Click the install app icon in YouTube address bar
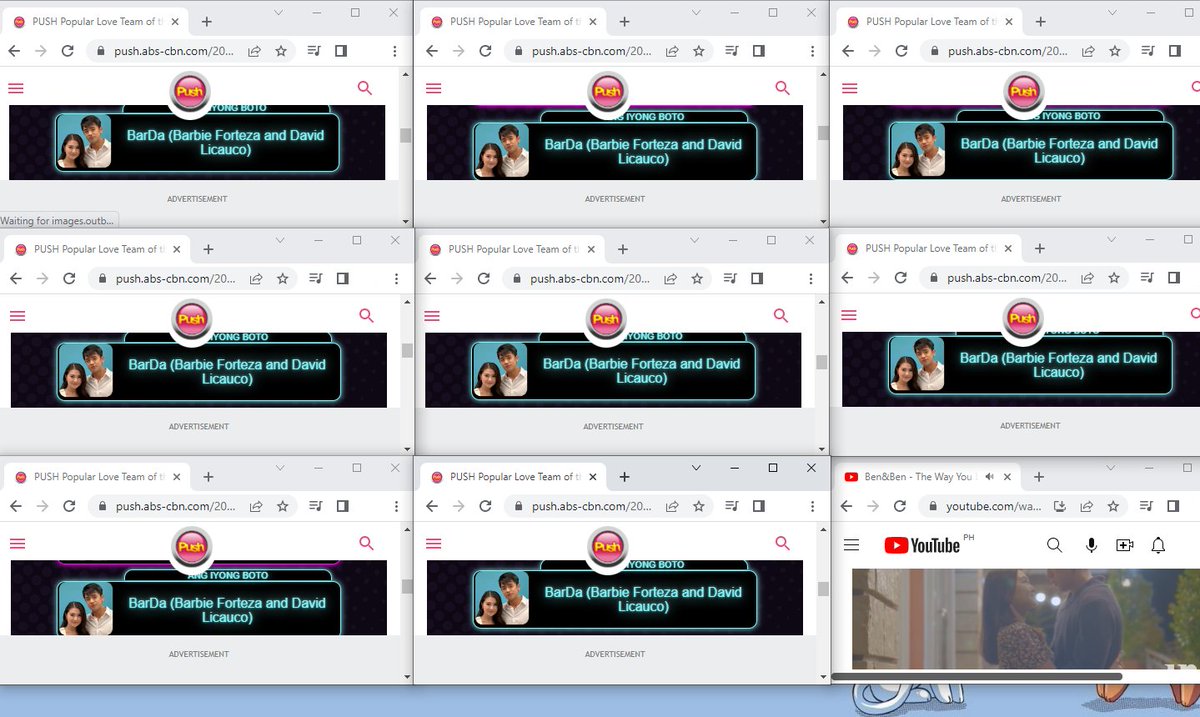This screenshot has height=717, width=1200. (1060, 507)
